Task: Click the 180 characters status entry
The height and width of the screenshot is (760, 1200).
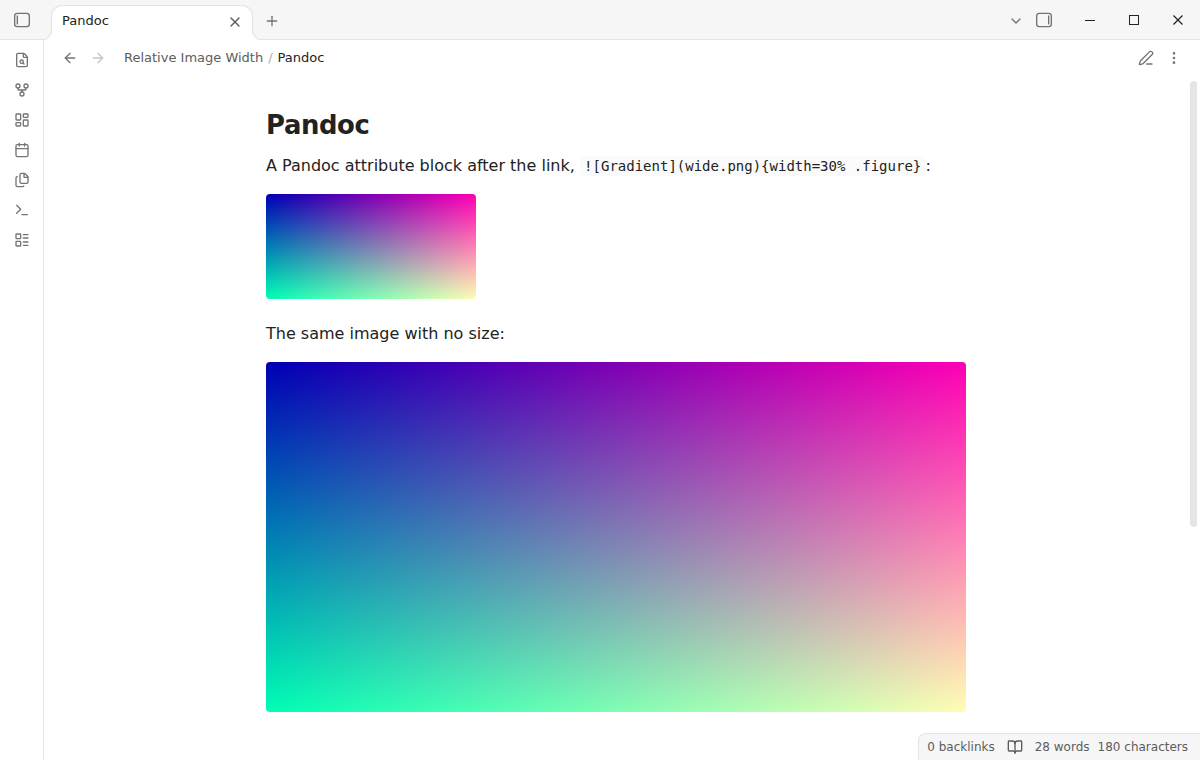Action: click(1143, 747)
